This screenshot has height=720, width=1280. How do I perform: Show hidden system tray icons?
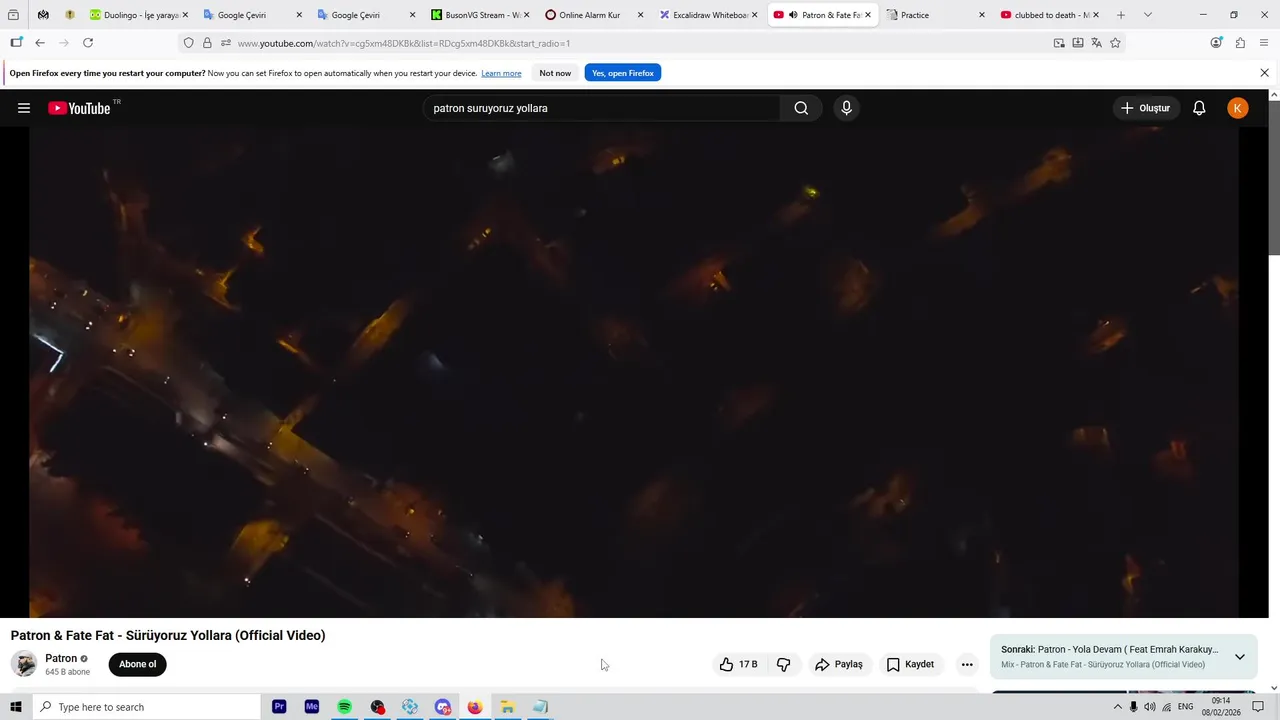pos(1118,707)
